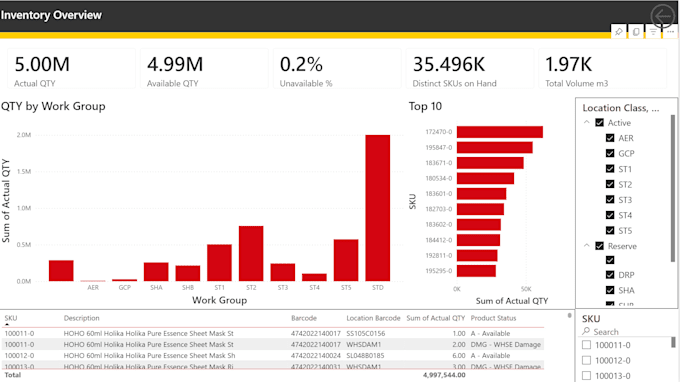This screenshot has width=680, height=382.
Task: Open the filter icon on slicer
Action: click(653, 32)
